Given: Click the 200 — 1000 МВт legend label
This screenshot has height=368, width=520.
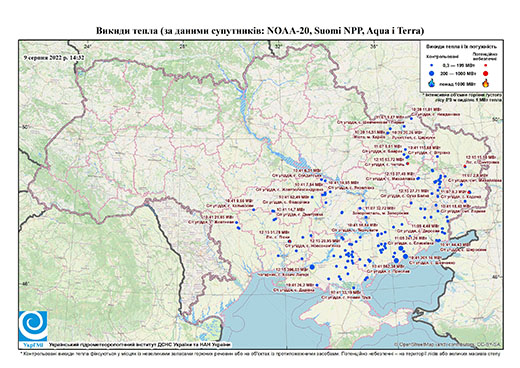Looking at the screenshot, I should [457, 74].
